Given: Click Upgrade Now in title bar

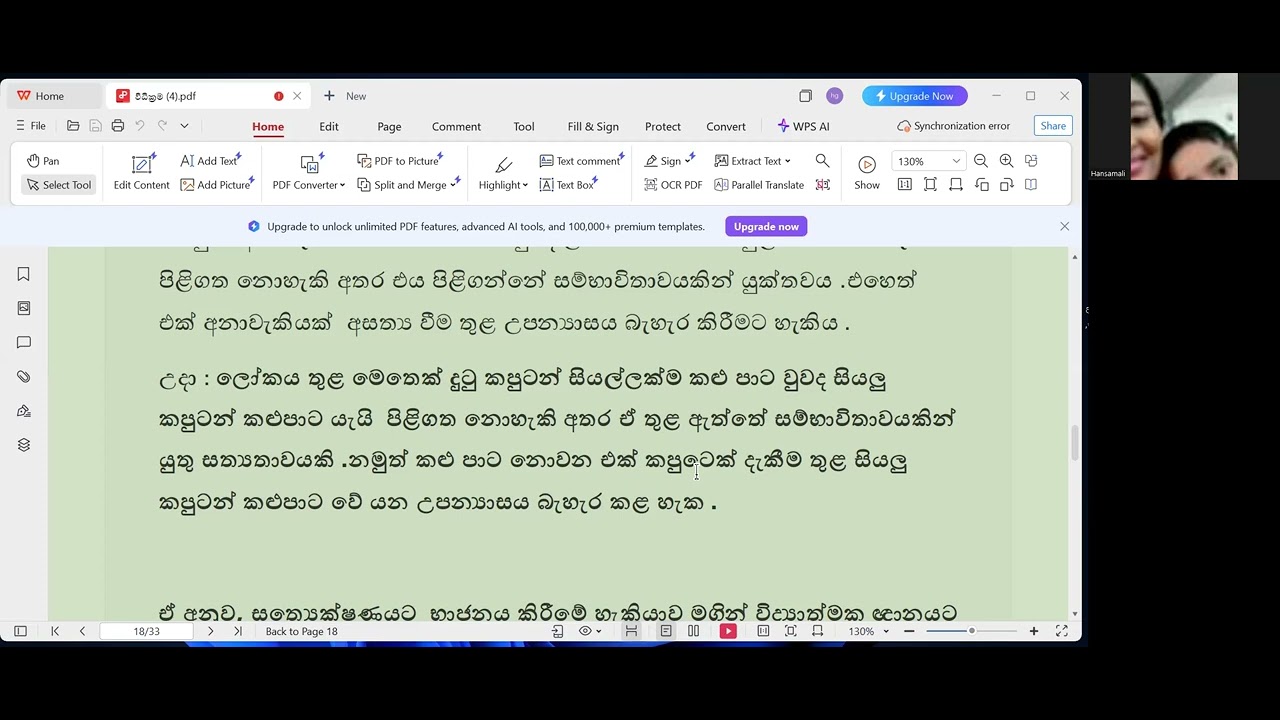Looking at the screenshot, I should point(915,96).
